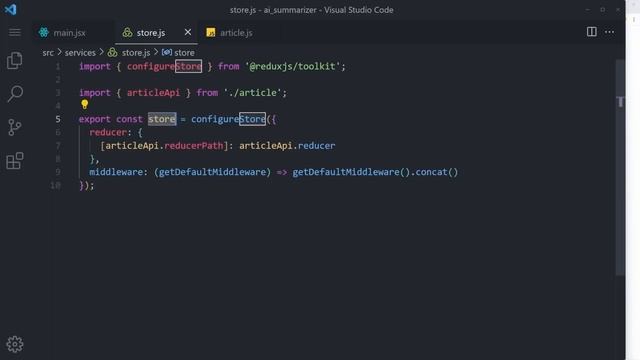The image size is (640, 360).
Task: Split the editor to the right
Action: 591,32
